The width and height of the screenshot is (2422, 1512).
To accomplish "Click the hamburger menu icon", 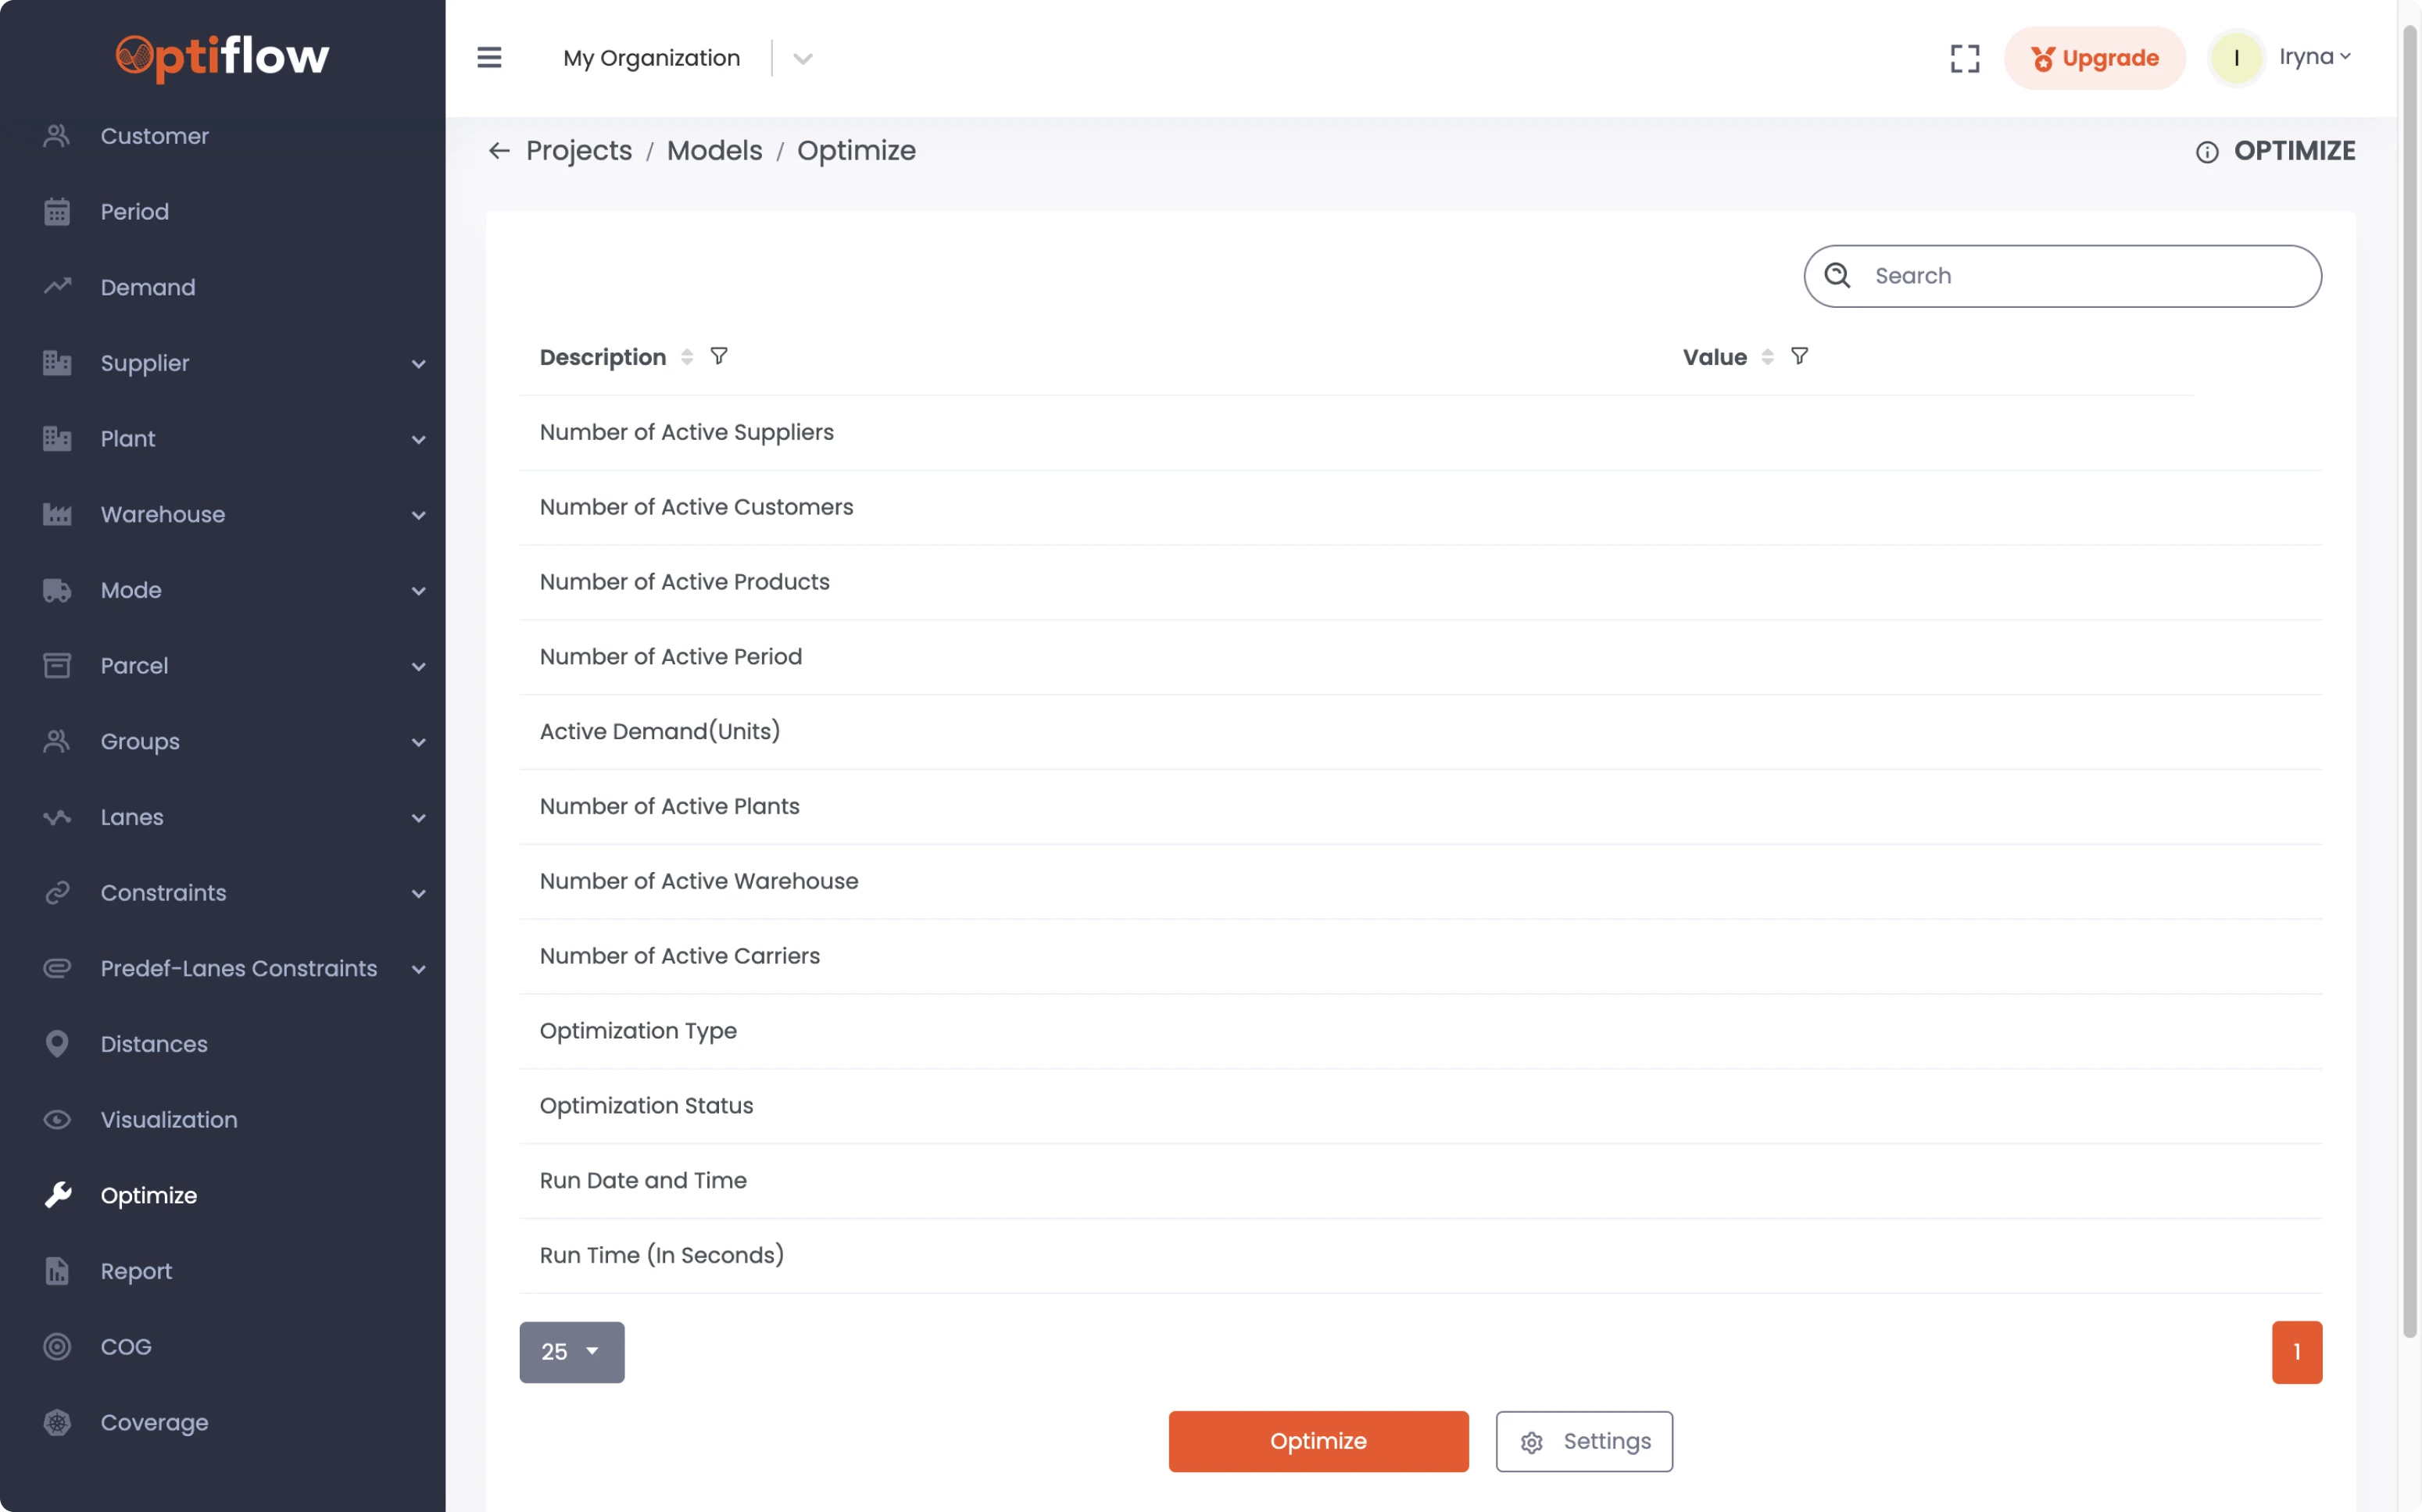I will click(489, 58).
